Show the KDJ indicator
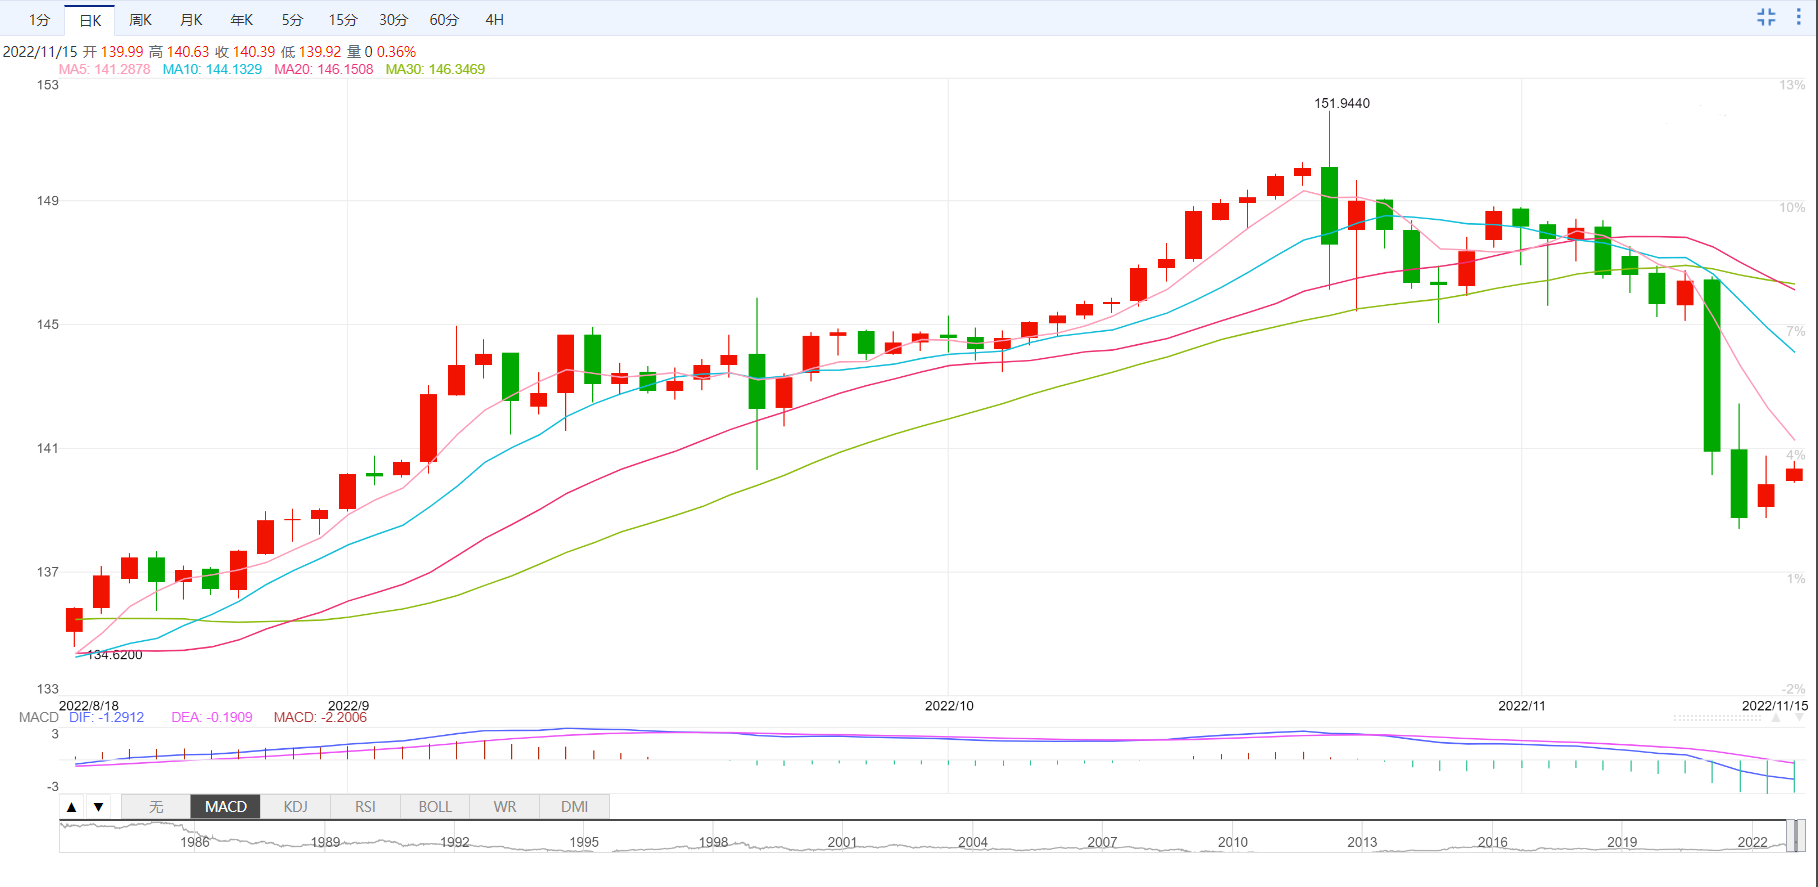 296,807
